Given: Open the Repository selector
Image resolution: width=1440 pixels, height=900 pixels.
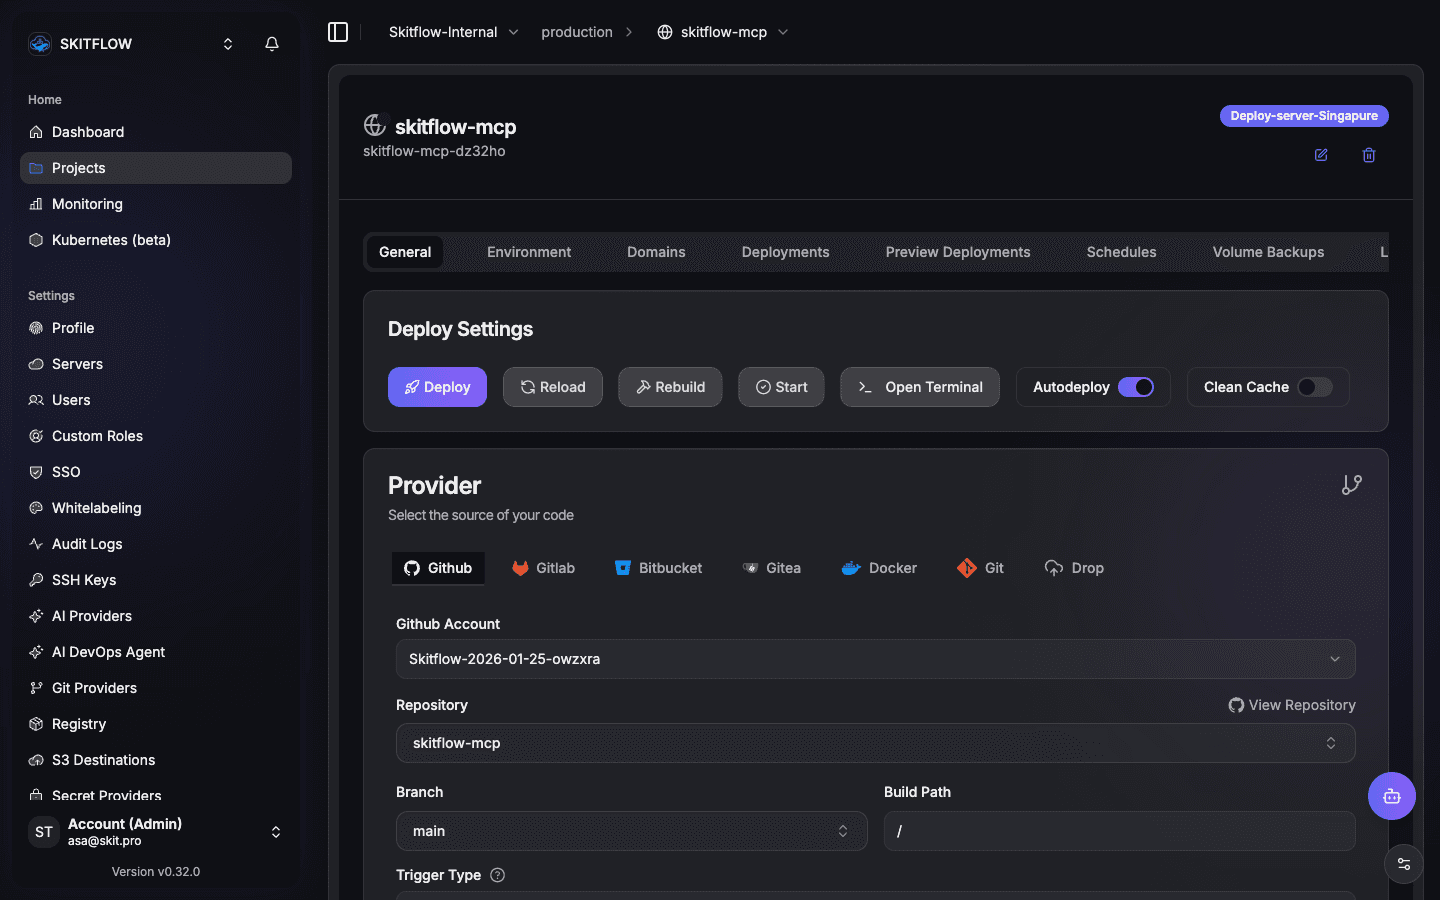Looking at the screenshot, I should (x=876, y=743).
